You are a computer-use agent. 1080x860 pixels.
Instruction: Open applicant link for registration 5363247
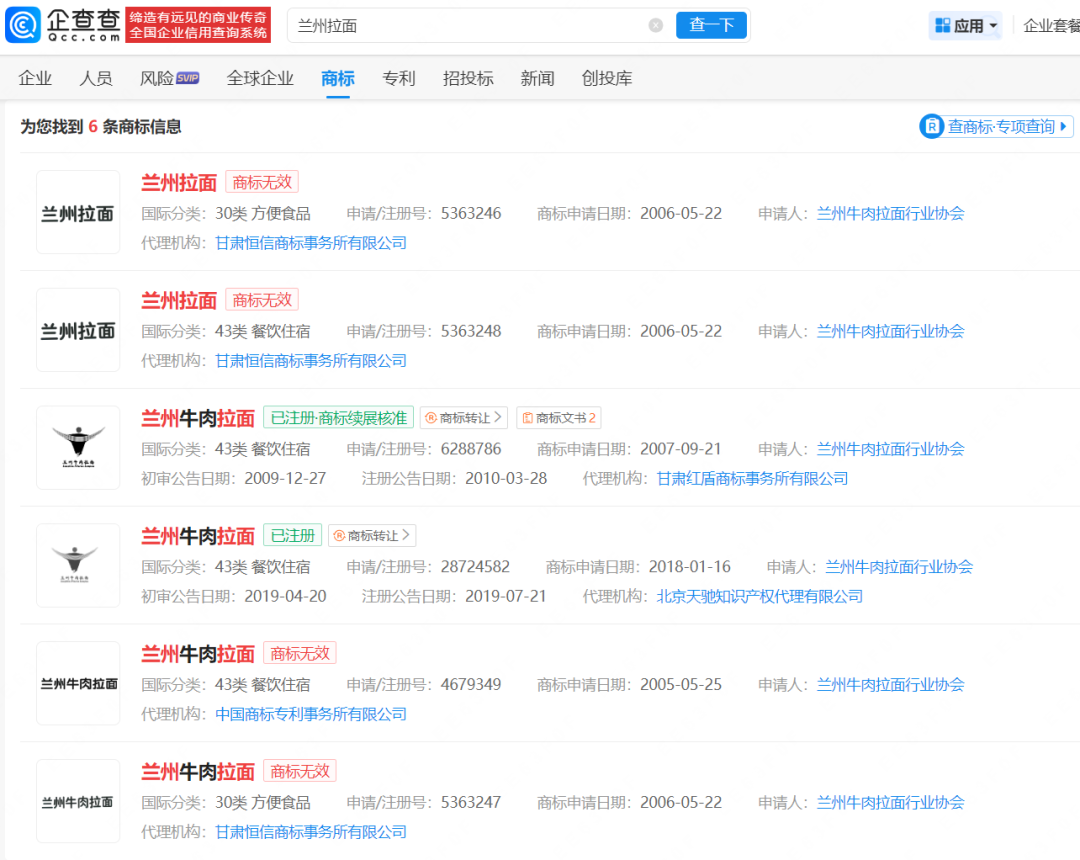coord(891,802)
